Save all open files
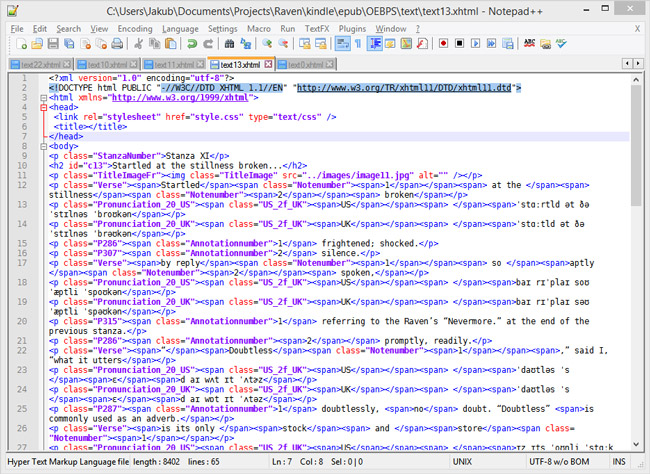Screen dimensions: 650x474 [x=69, y=44]
